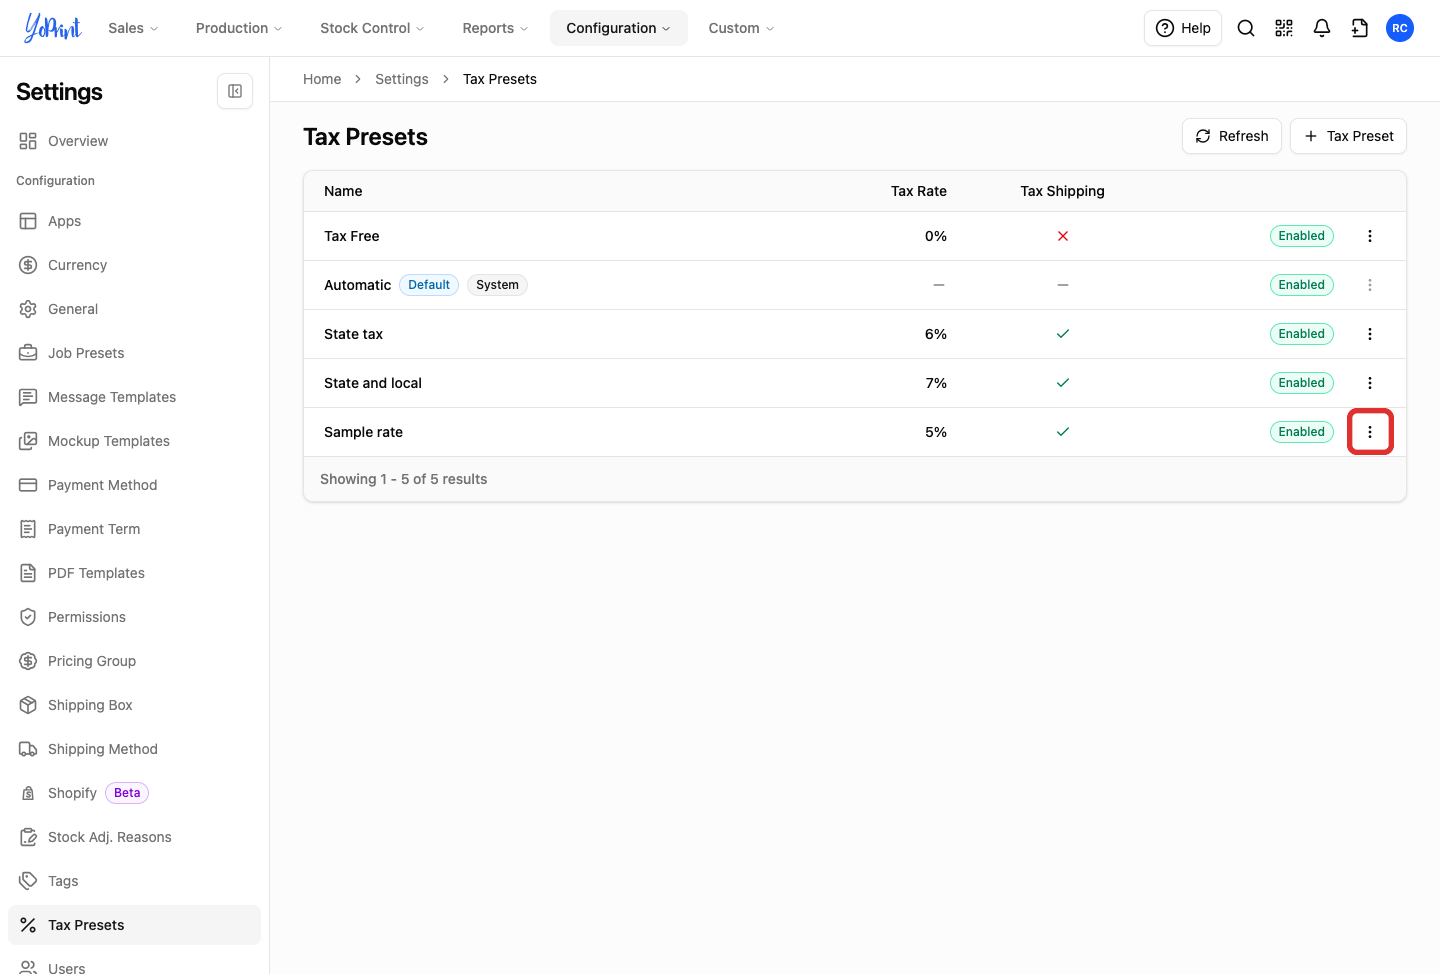This screenshot has width=1440, height=974.
Task: Open the search magnifier icon
Action: click(x=1246, y=28)
